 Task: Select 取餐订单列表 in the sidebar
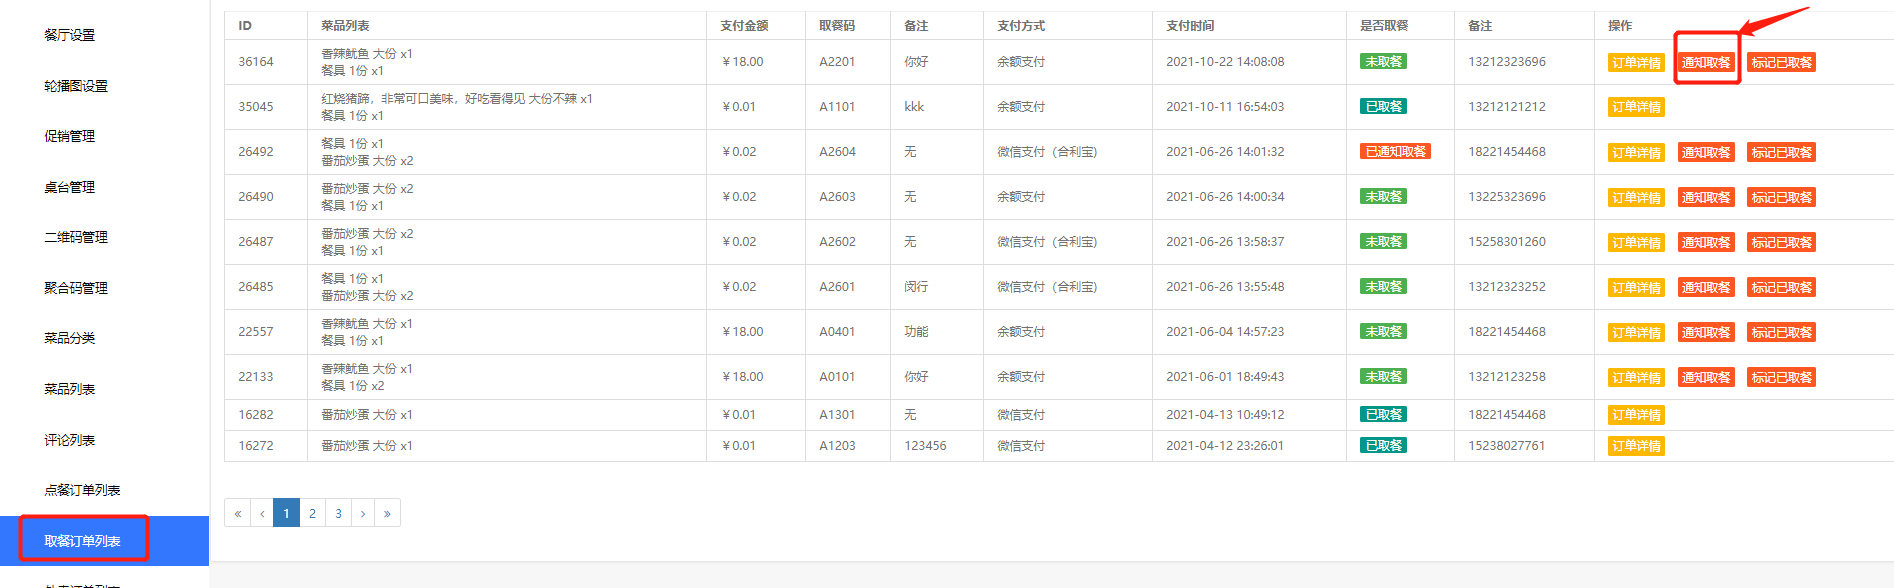[x=82, y=541]
